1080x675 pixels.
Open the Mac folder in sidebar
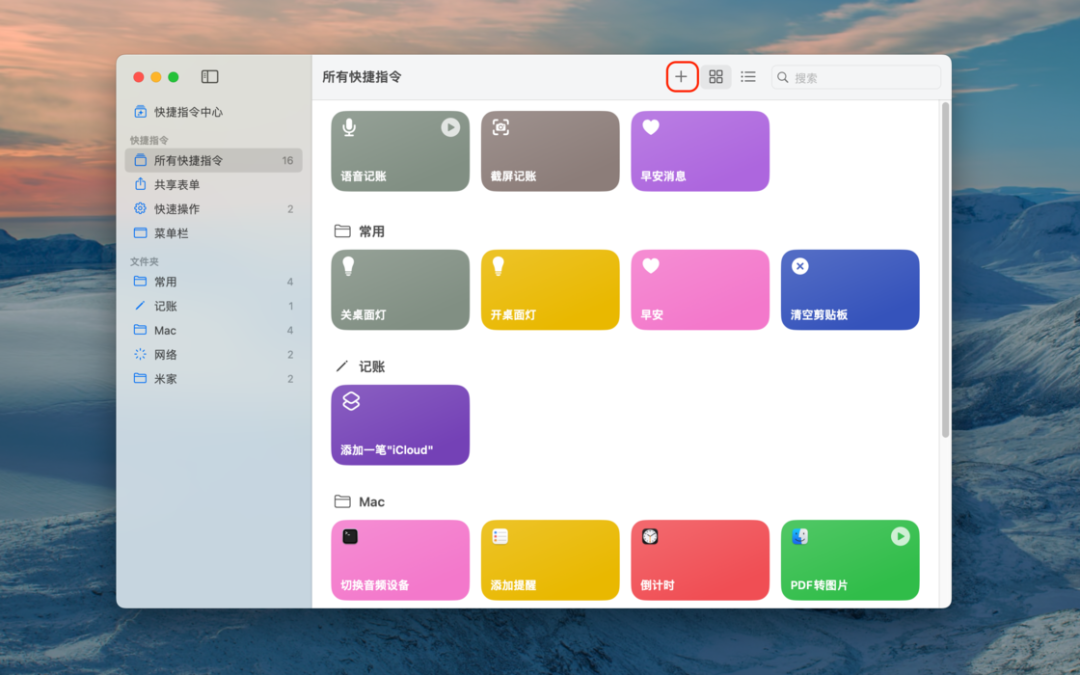tap(214, 330)
